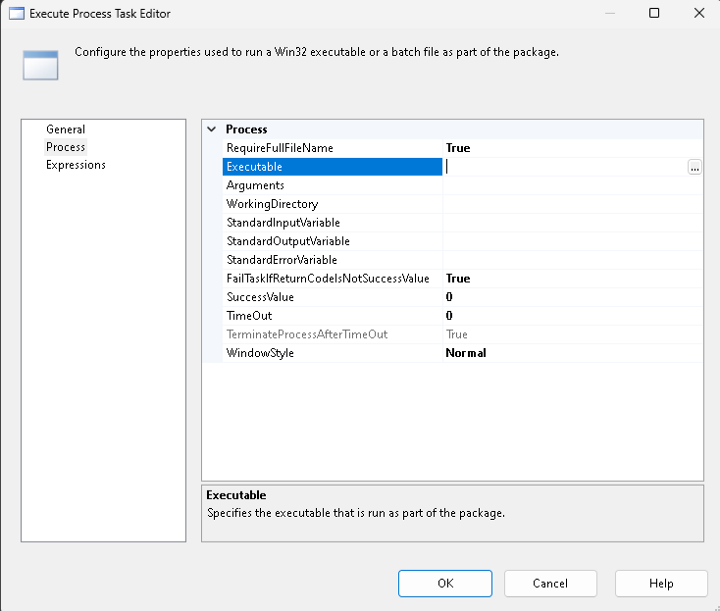Select the StandardInputVariable property

point(283,223)
